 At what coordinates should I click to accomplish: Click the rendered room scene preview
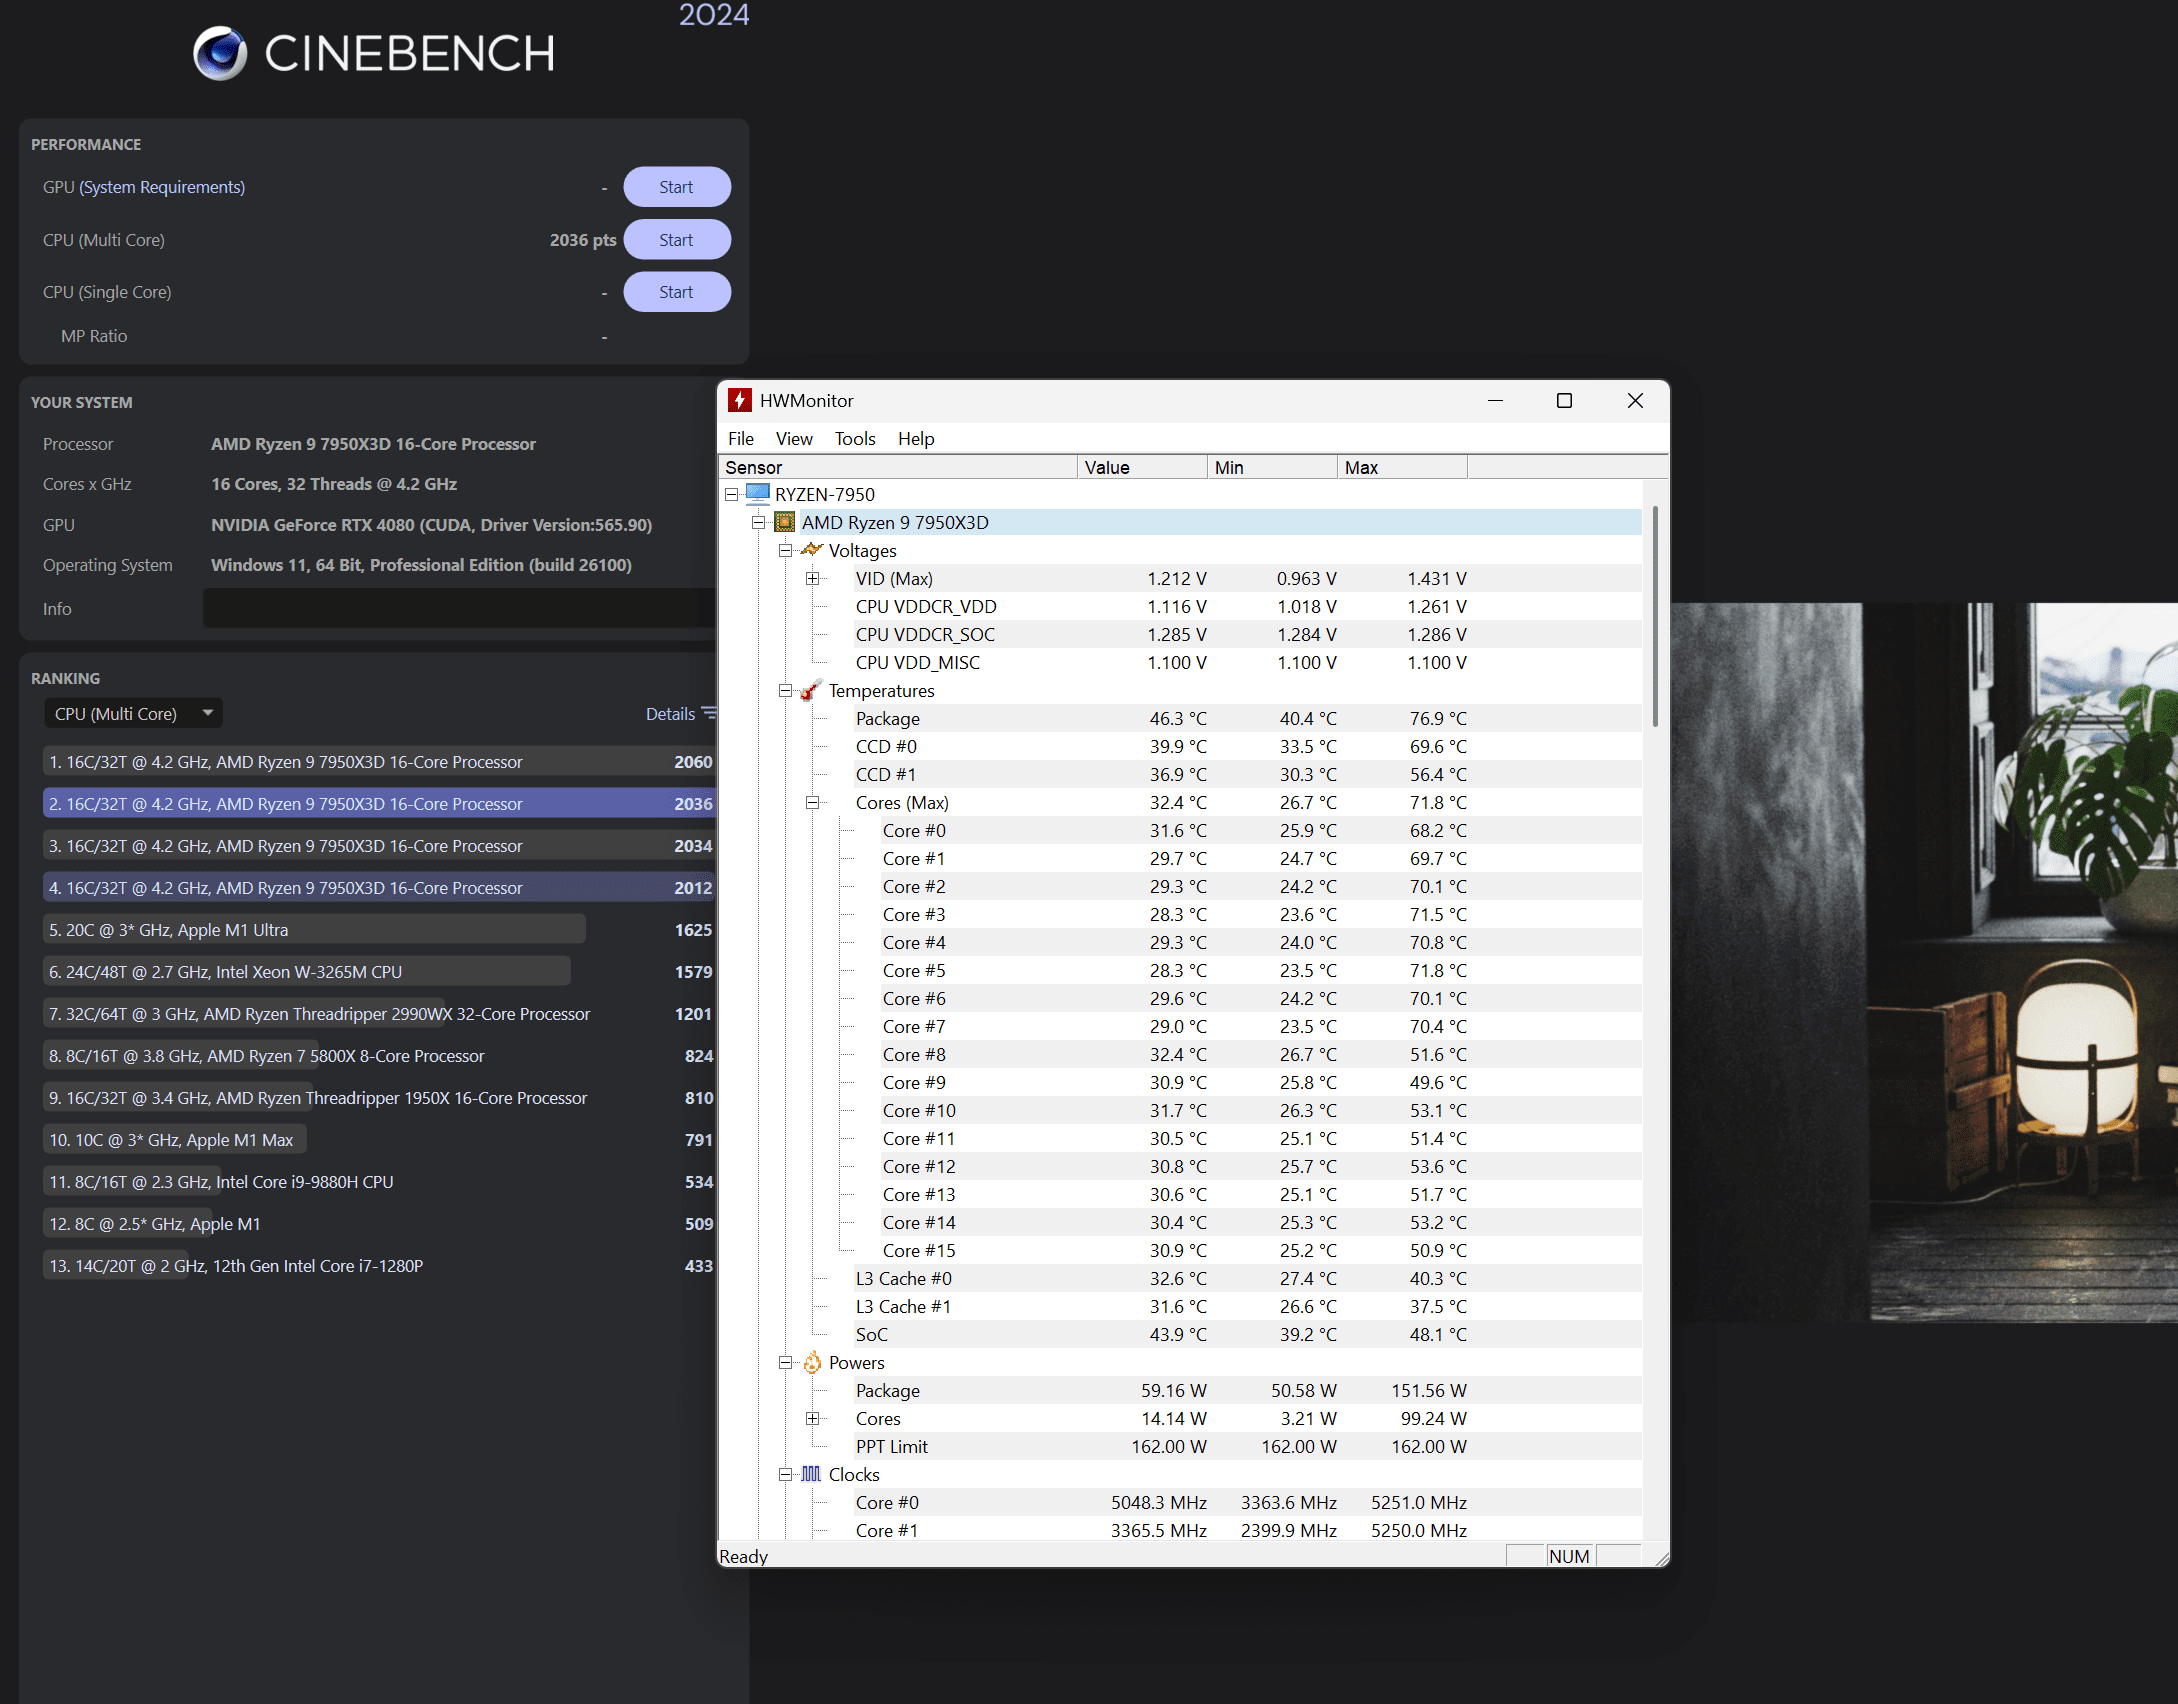click(1924, 962)
